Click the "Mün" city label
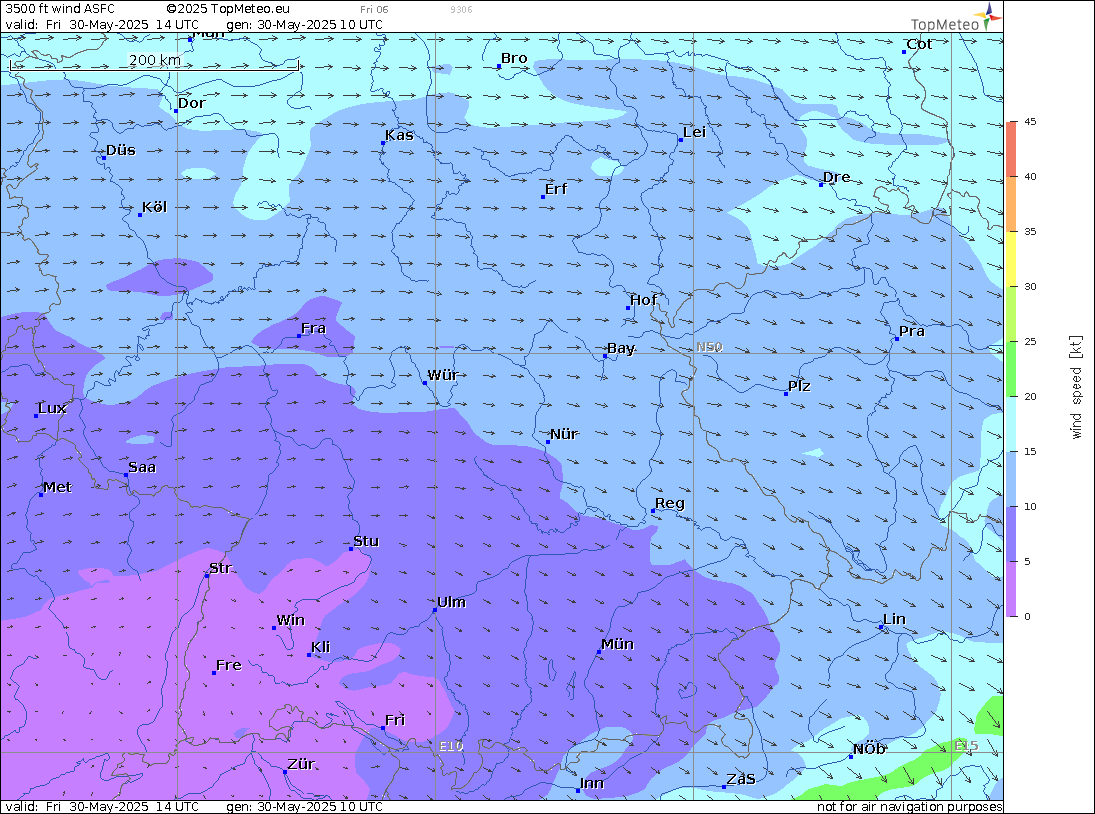Image resolution: width=1095 pixels, height=814 pixels. click(617, 644)
